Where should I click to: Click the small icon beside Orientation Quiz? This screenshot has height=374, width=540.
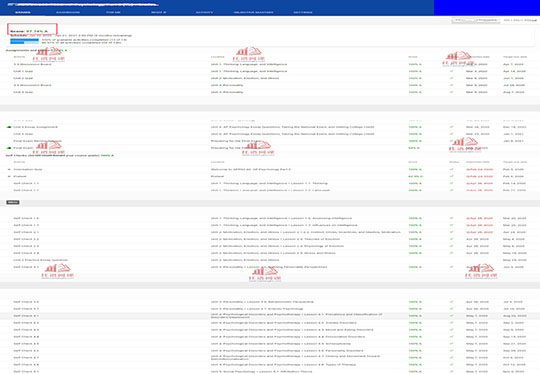coord(9,169)
